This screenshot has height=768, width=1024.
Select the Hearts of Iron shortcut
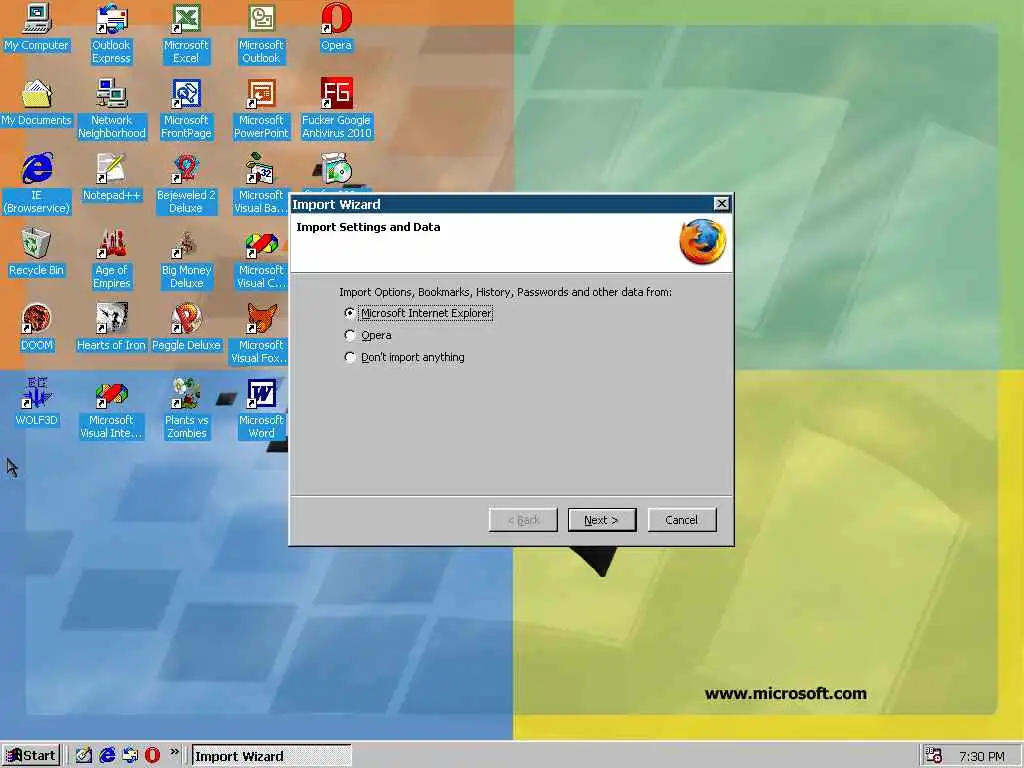coord(112,328)
